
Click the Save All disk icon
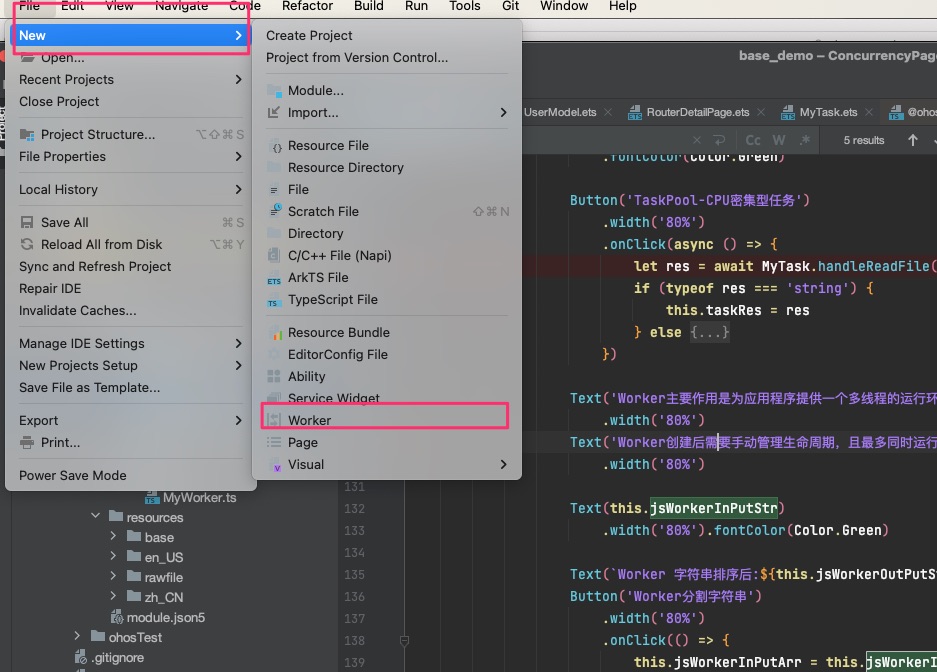(27, 223)
